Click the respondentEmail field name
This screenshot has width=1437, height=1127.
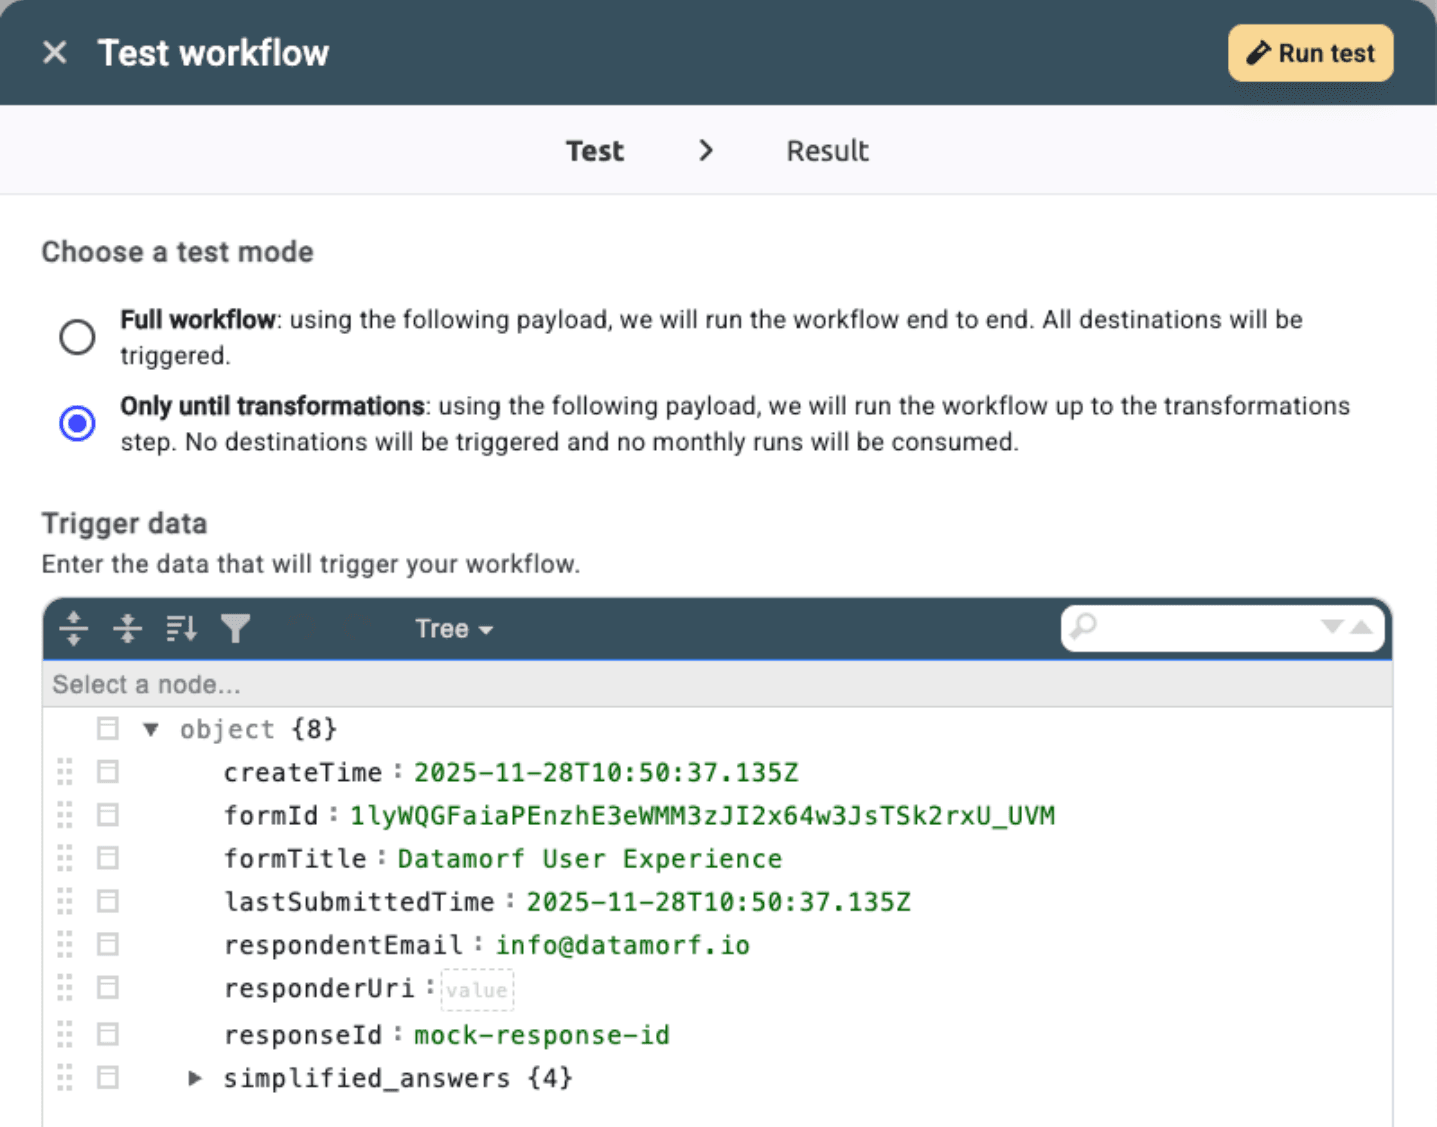click(343, 945)
